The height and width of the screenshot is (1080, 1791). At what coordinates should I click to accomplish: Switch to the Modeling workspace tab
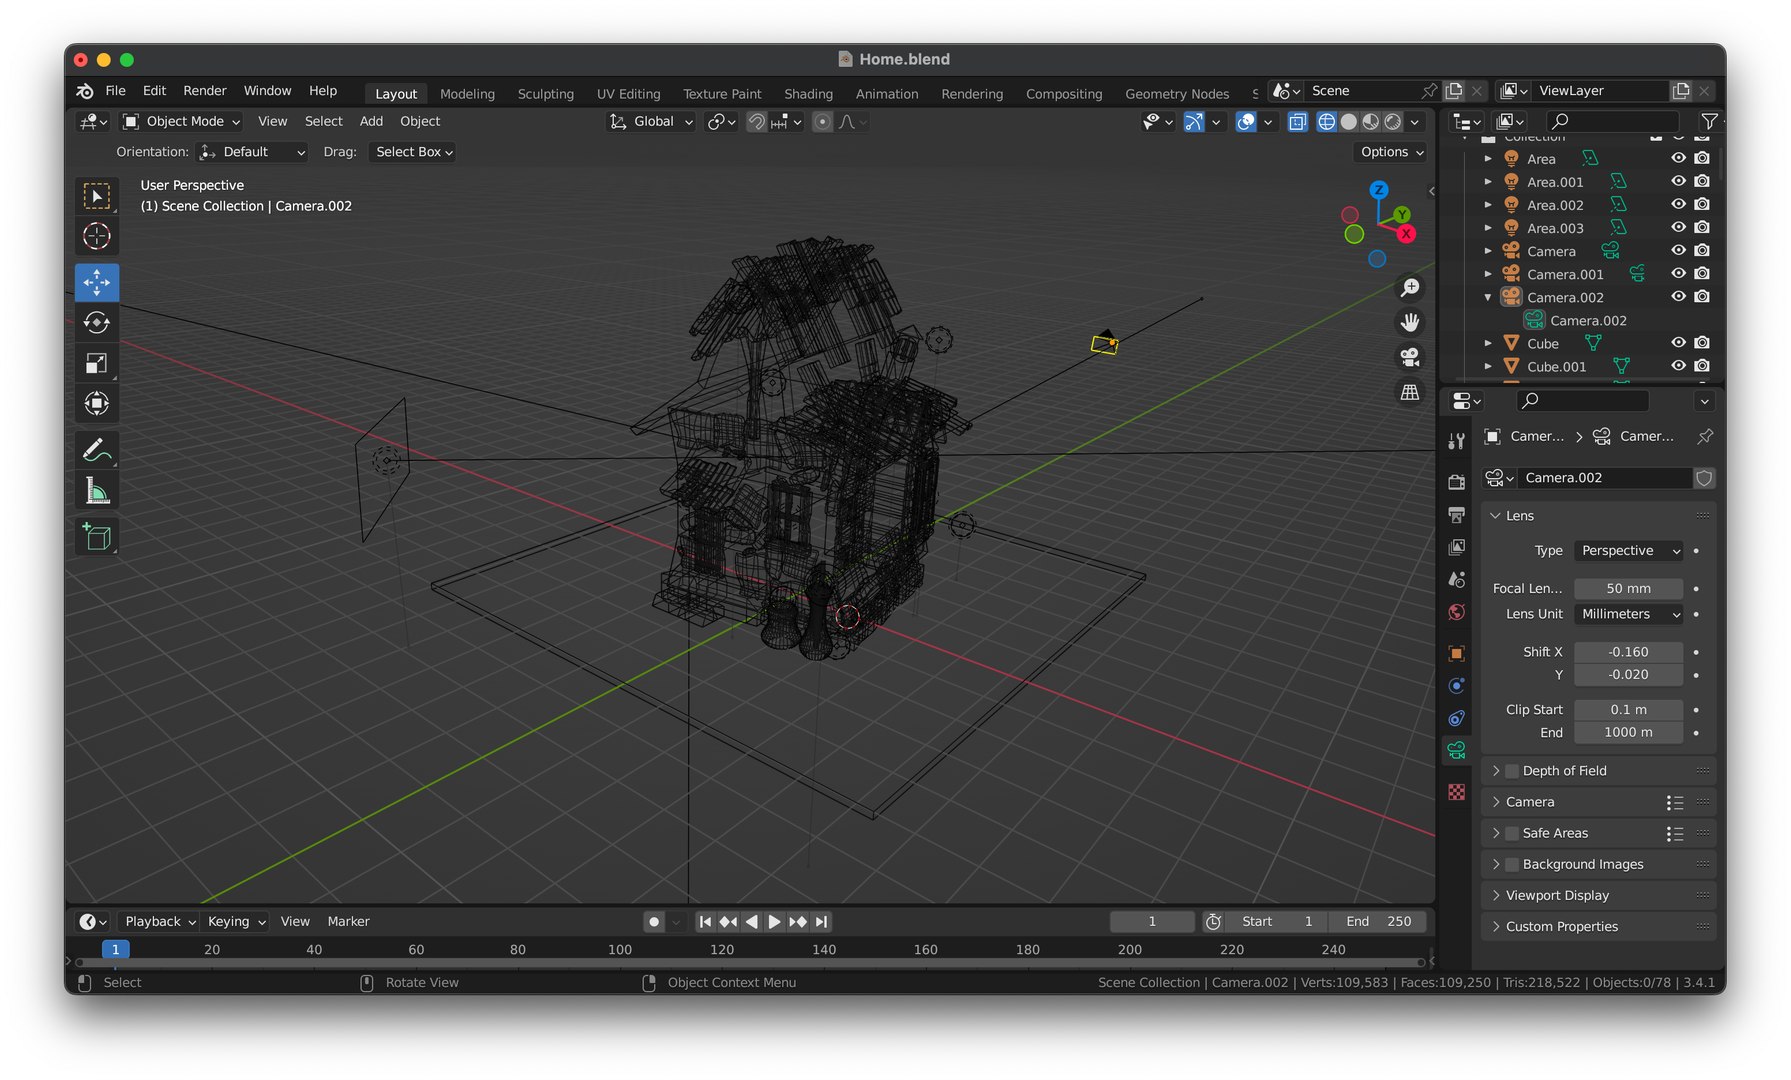click(x=467, y=94)
